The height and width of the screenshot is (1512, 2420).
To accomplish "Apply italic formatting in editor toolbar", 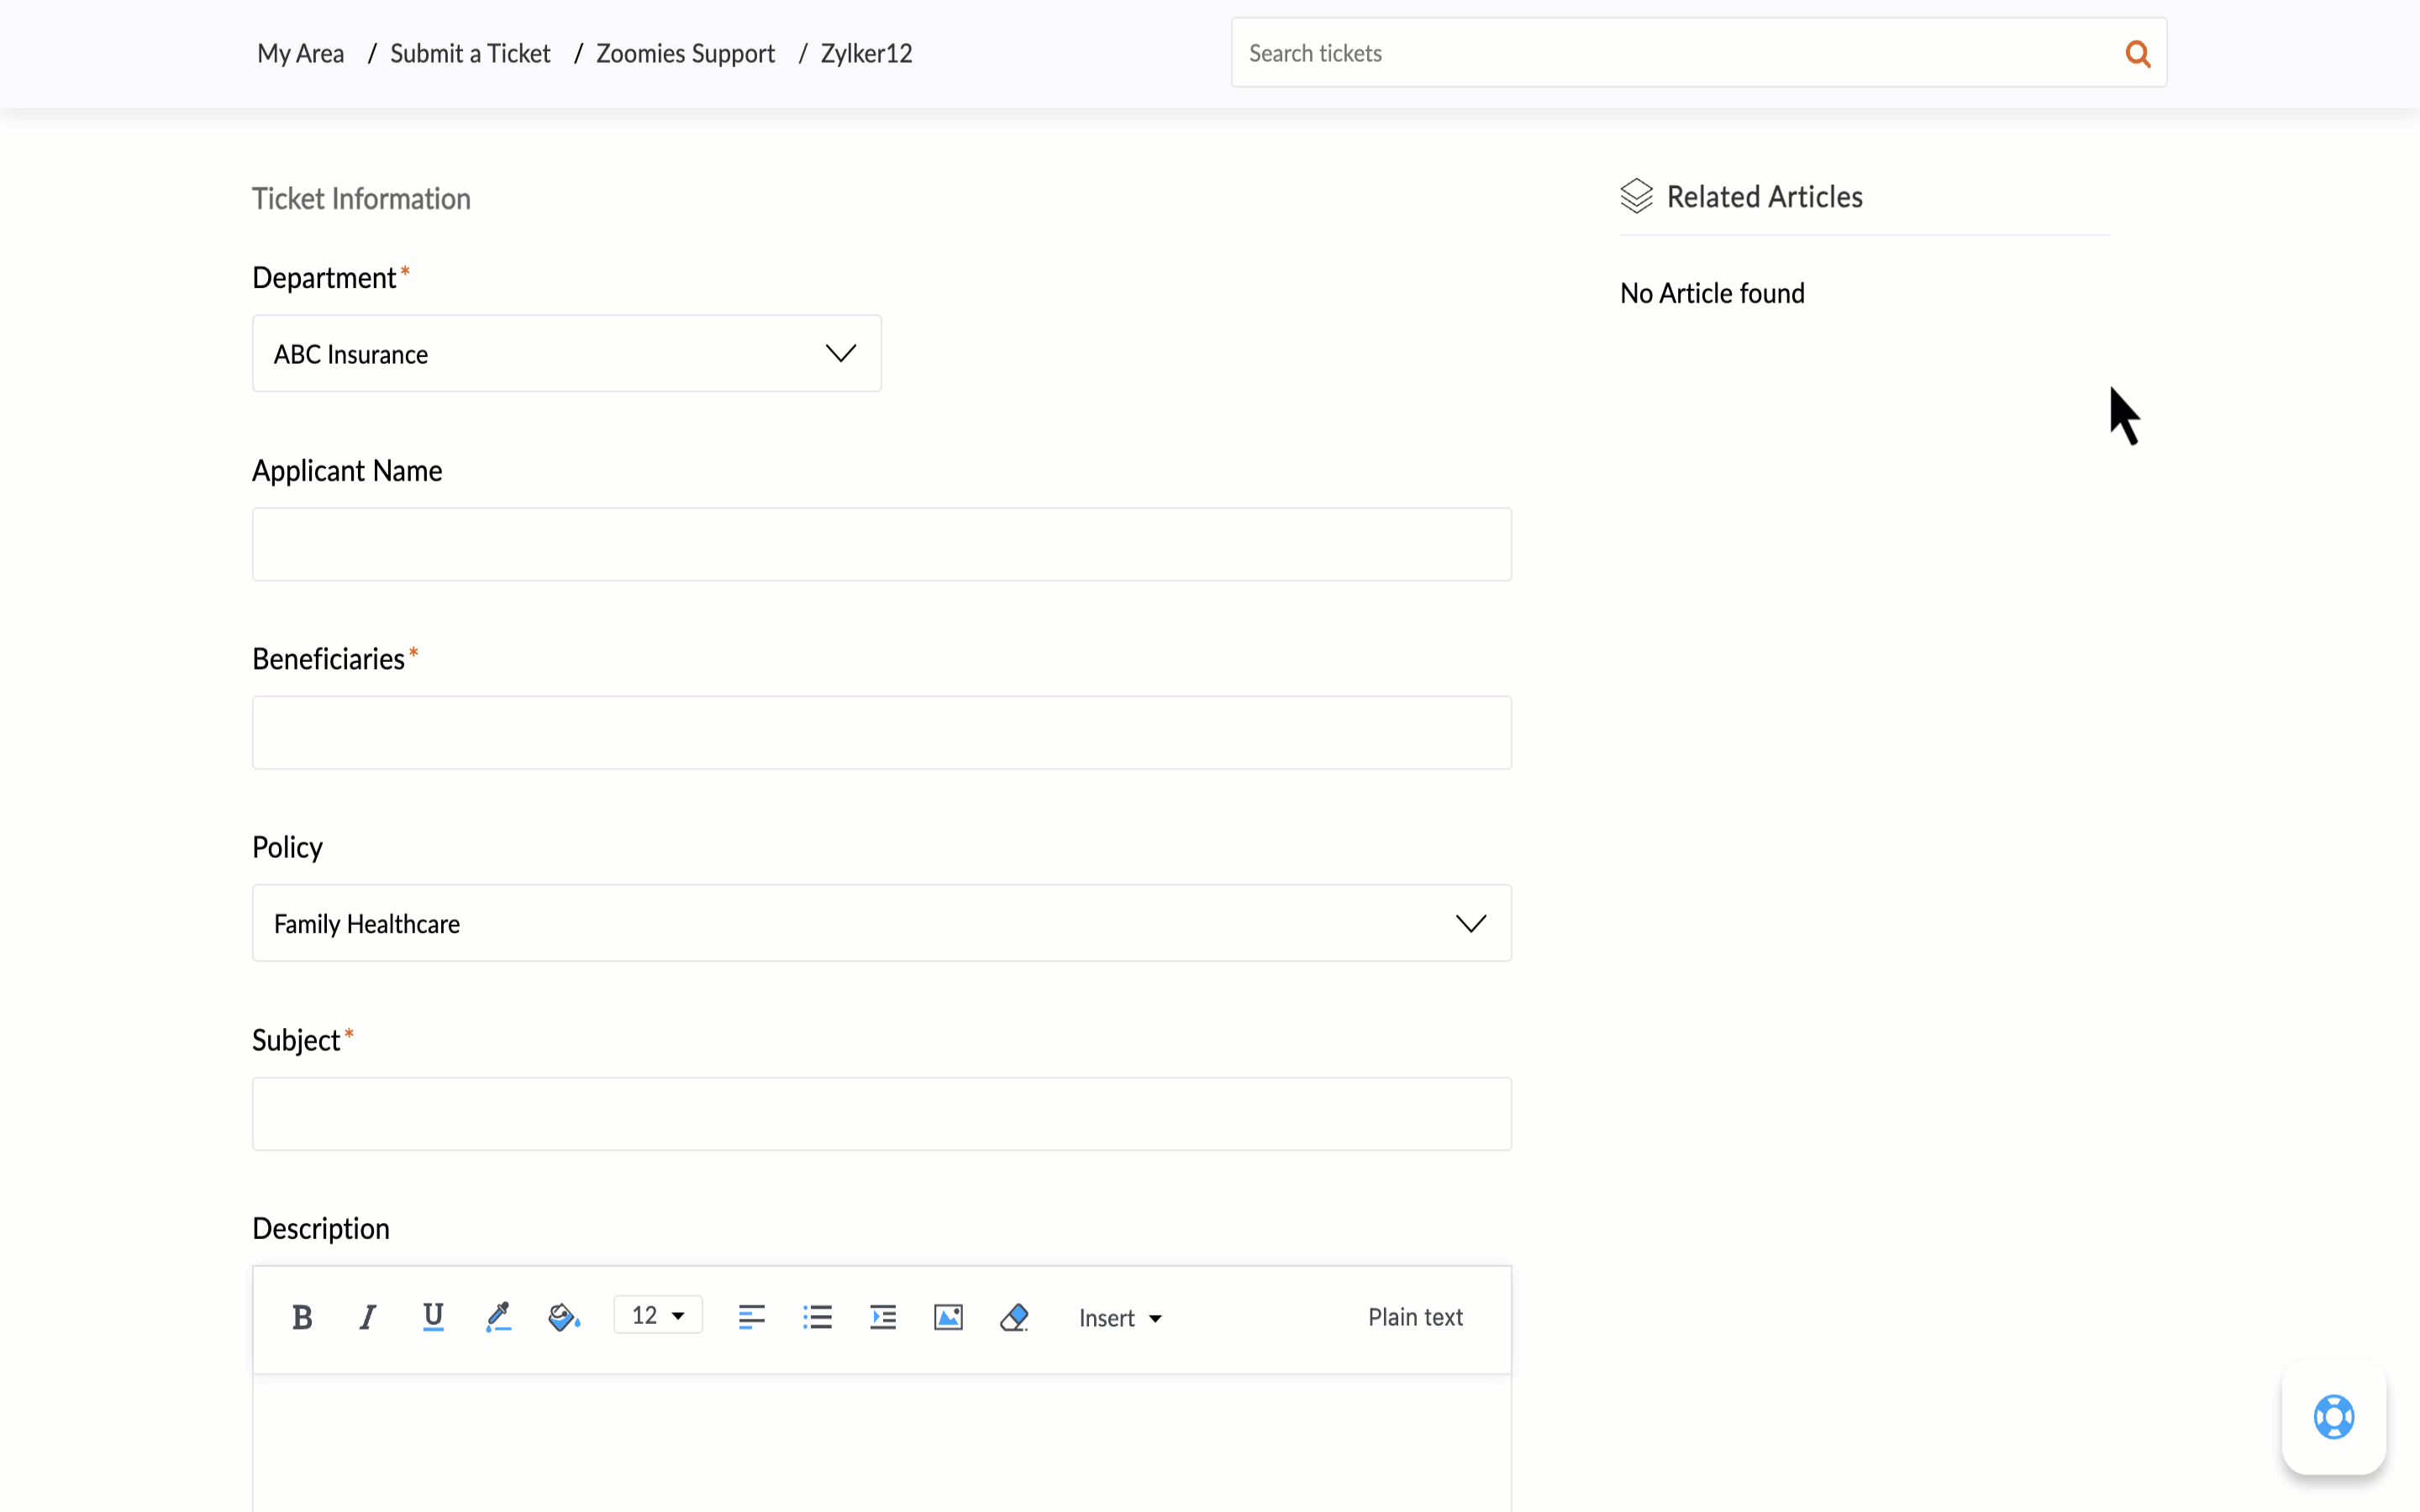I will tap(367, 1317).
